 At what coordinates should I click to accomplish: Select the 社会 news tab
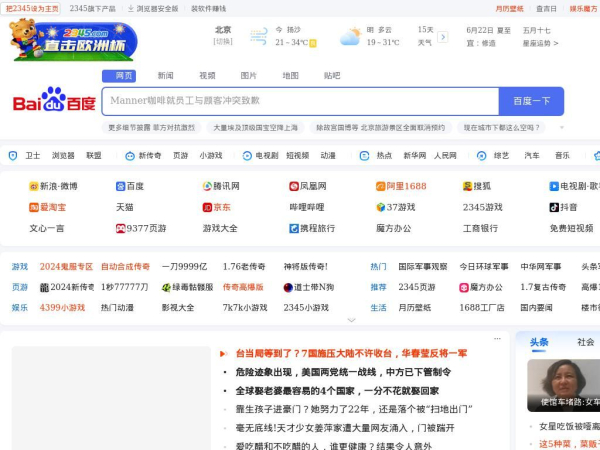(x=585, y=342)
